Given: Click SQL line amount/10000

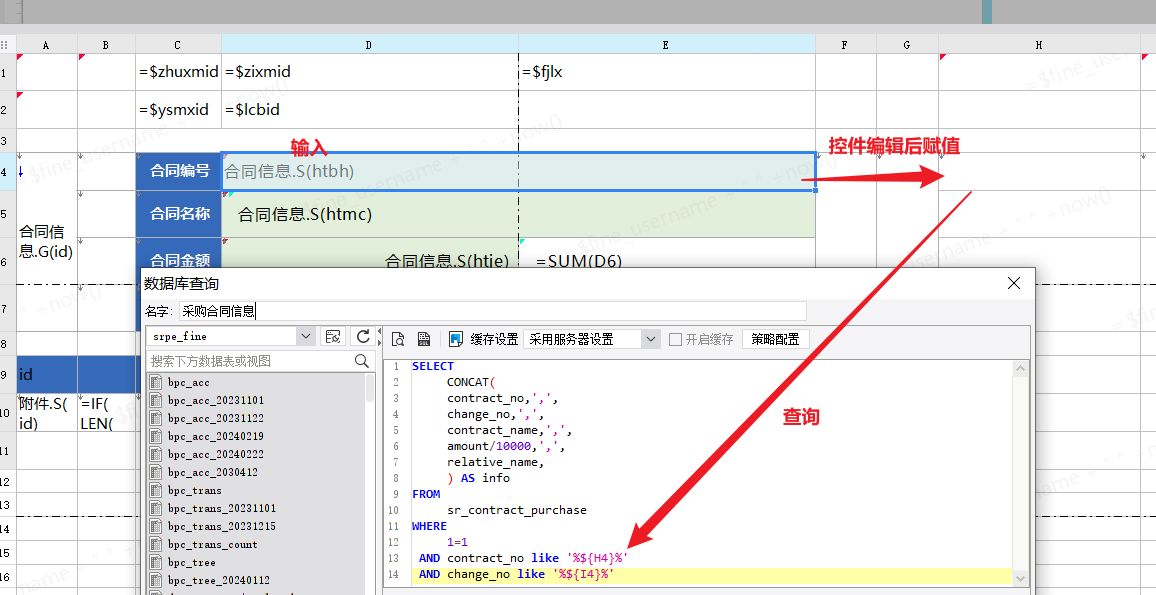Looking at the screenshot, I should tap(506, 446).
